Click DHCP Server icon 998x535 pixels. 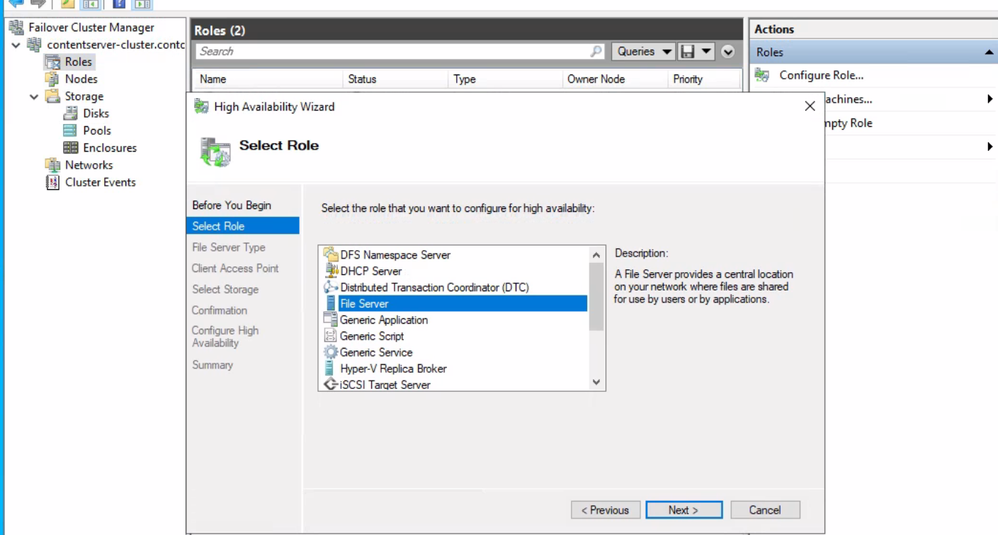tap(330, 270)
